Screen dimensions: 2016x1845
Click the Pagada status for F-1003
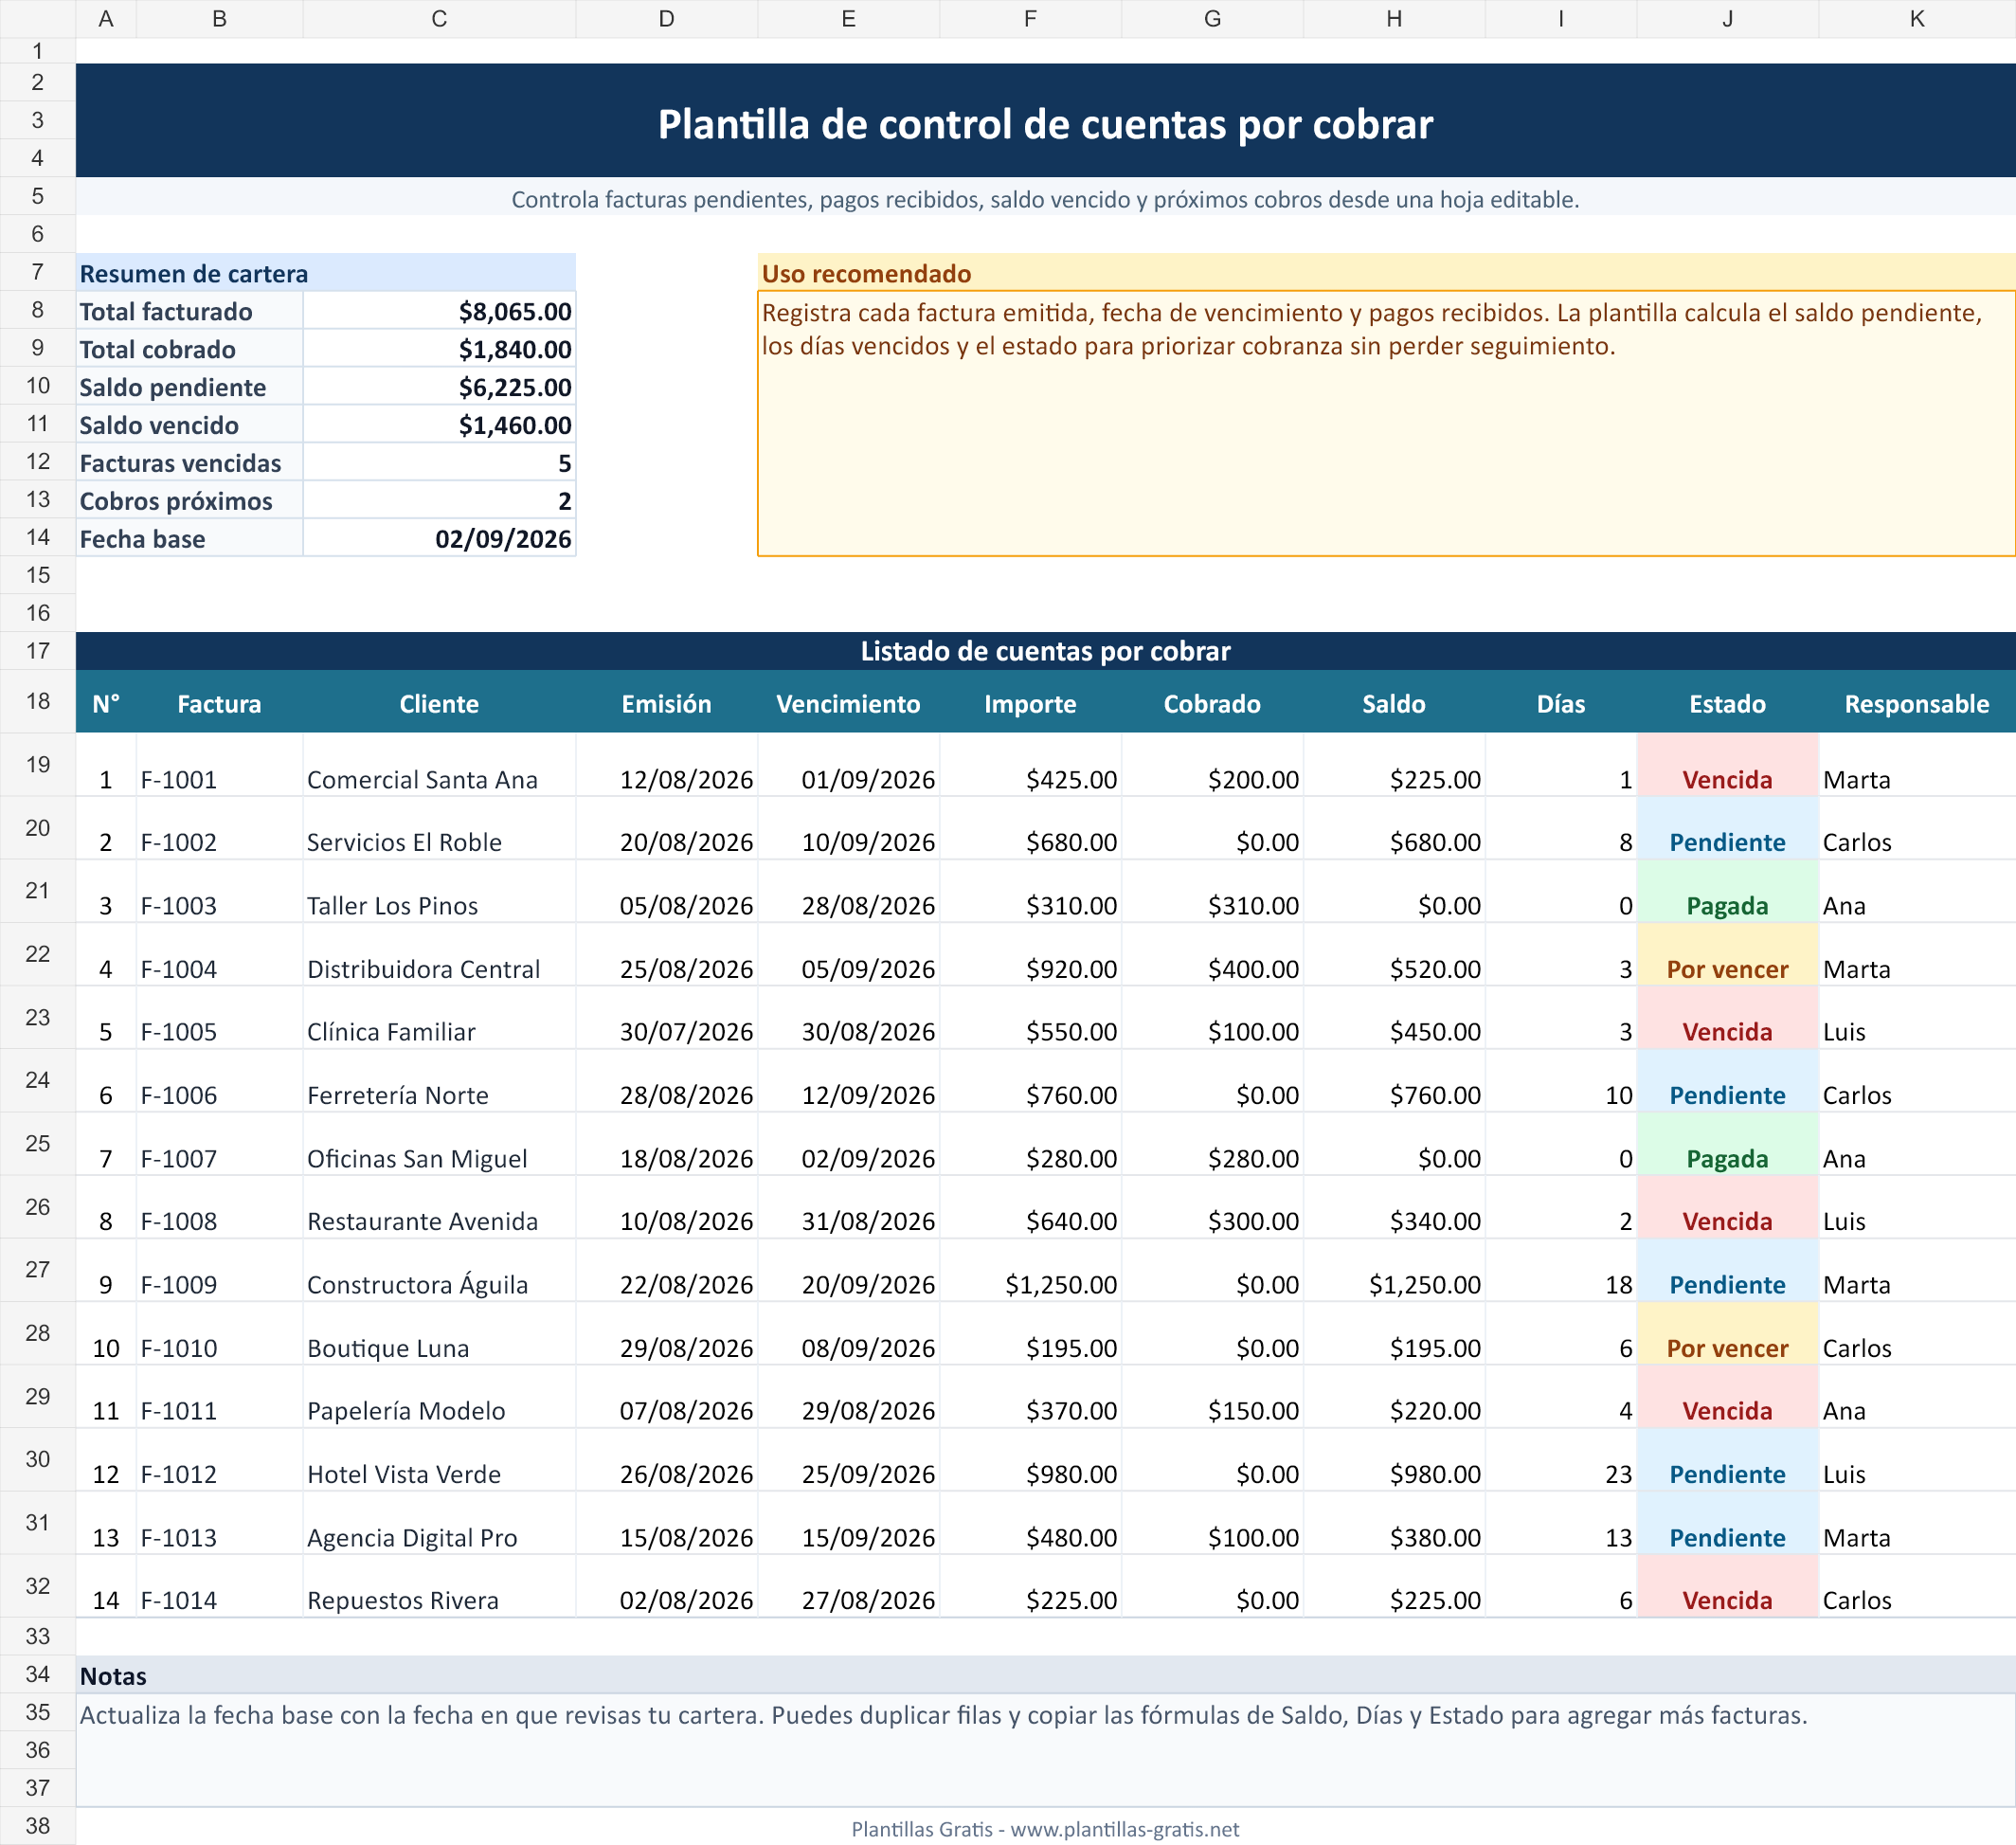point(1727,891)
